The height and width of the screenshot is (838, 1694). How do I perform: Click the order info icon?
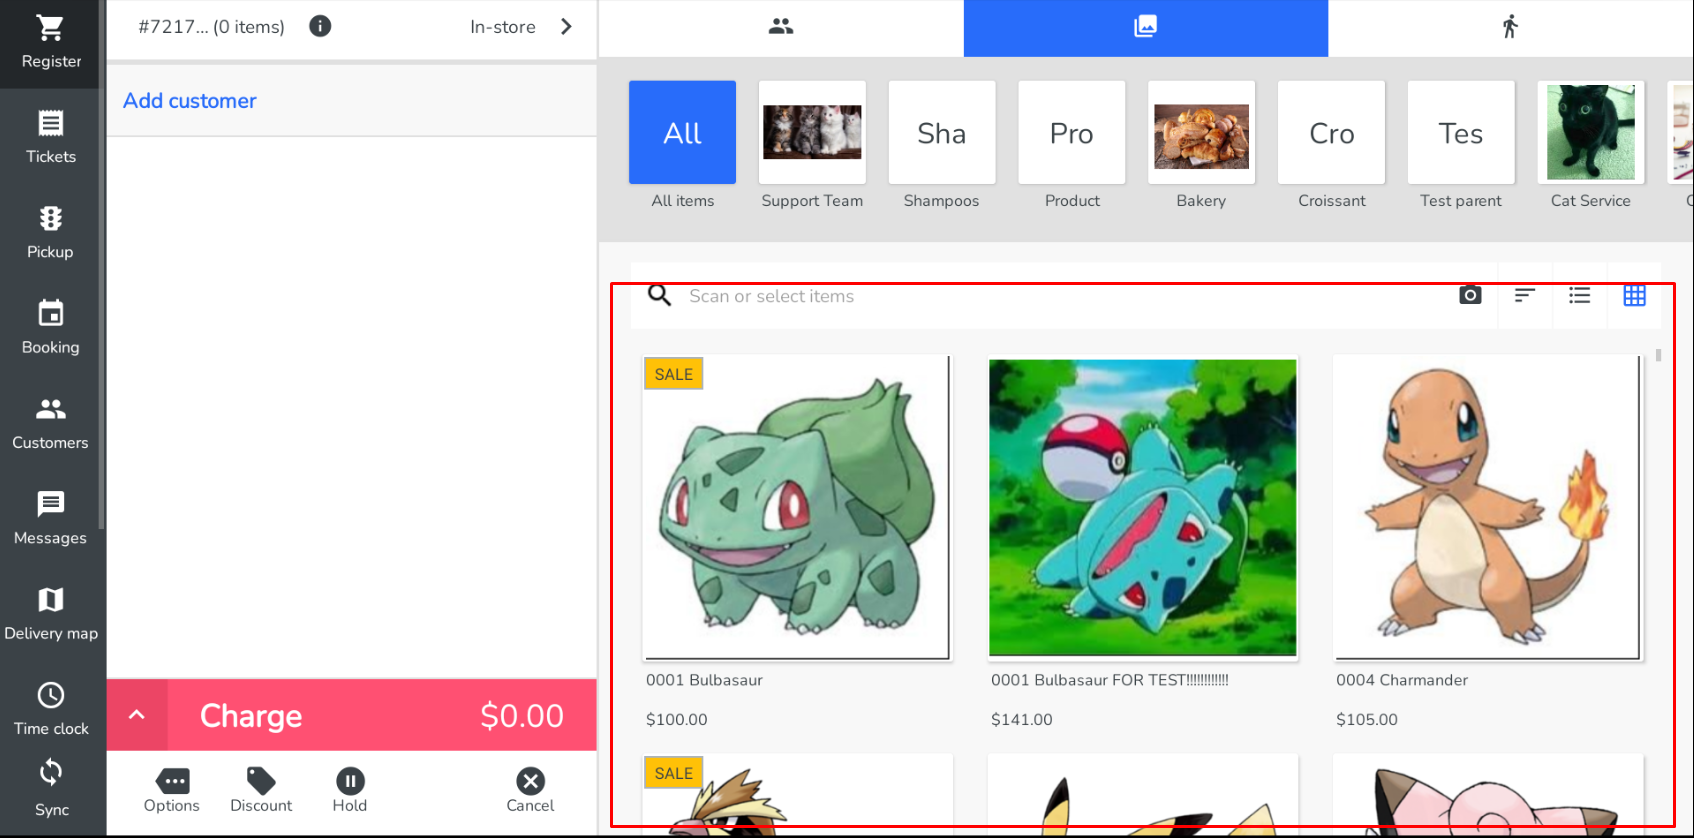click(320, 27)
